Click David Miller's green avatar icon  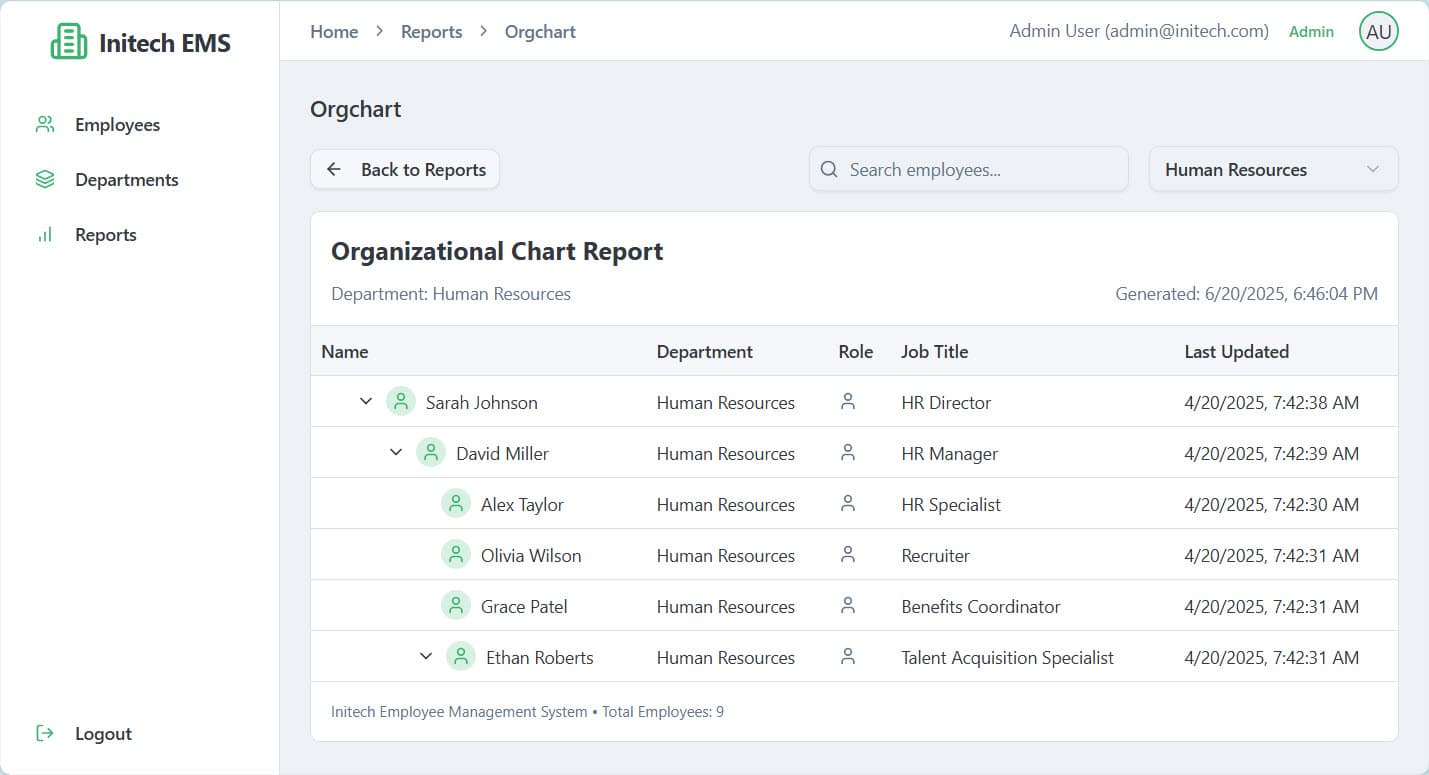[431, 453]
